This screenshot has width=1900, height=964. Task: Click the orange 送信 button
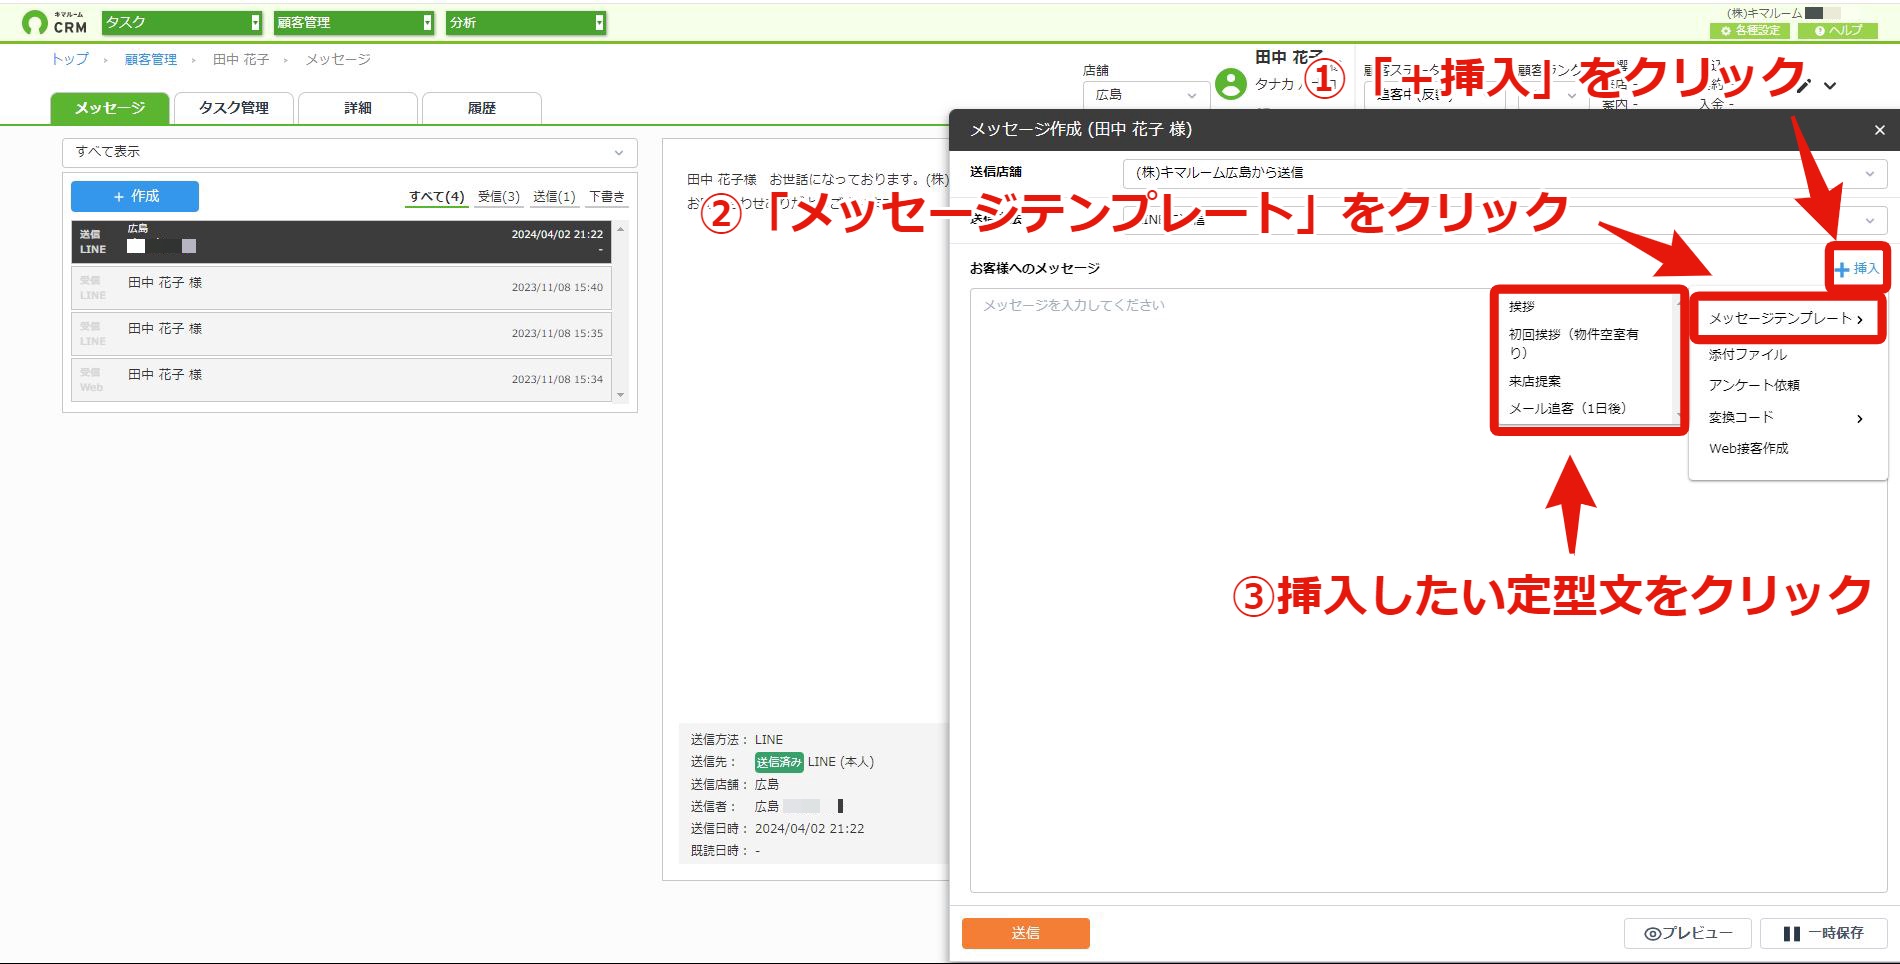[1025, 933]
